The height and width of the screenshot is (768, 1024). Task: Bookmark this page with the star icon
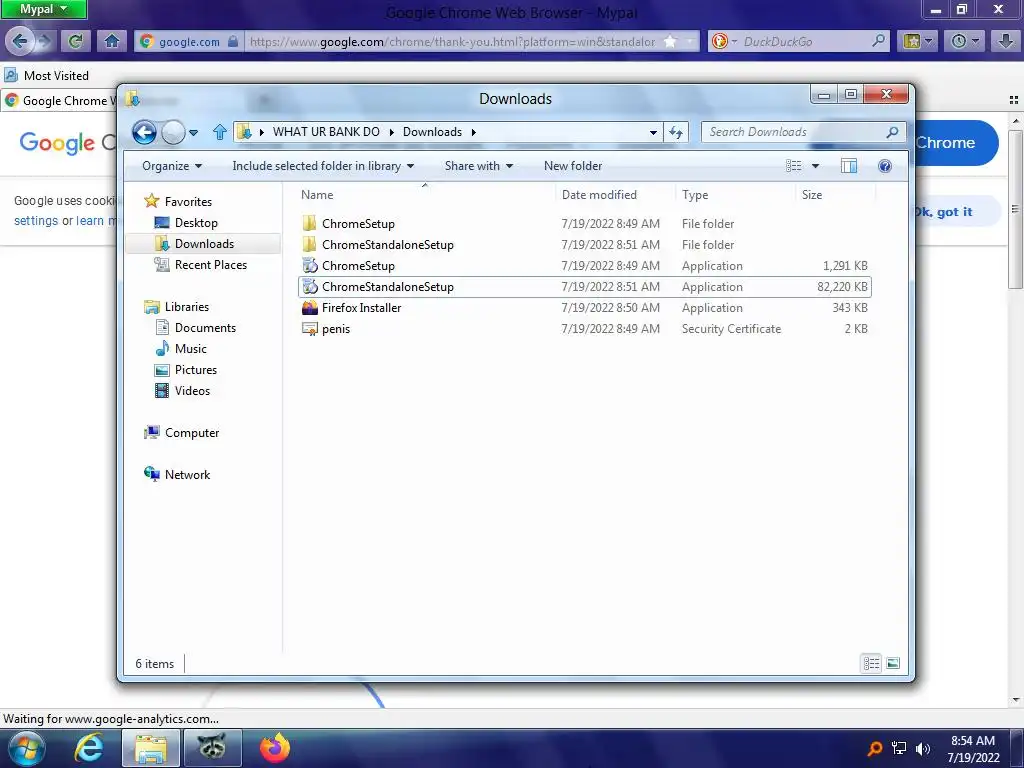pos(671,41)
